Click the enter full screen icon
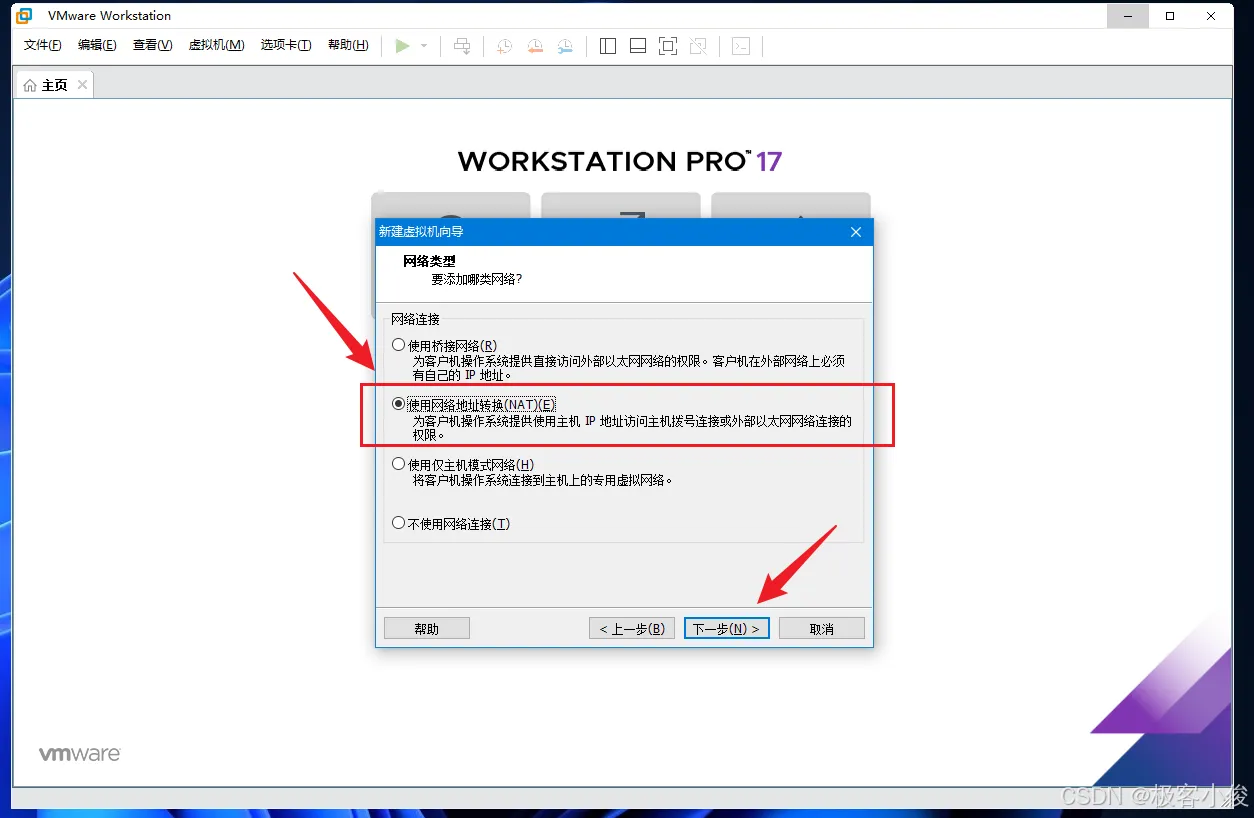Viewport: 1254px width, 818px height. click(x=668, y=46)
